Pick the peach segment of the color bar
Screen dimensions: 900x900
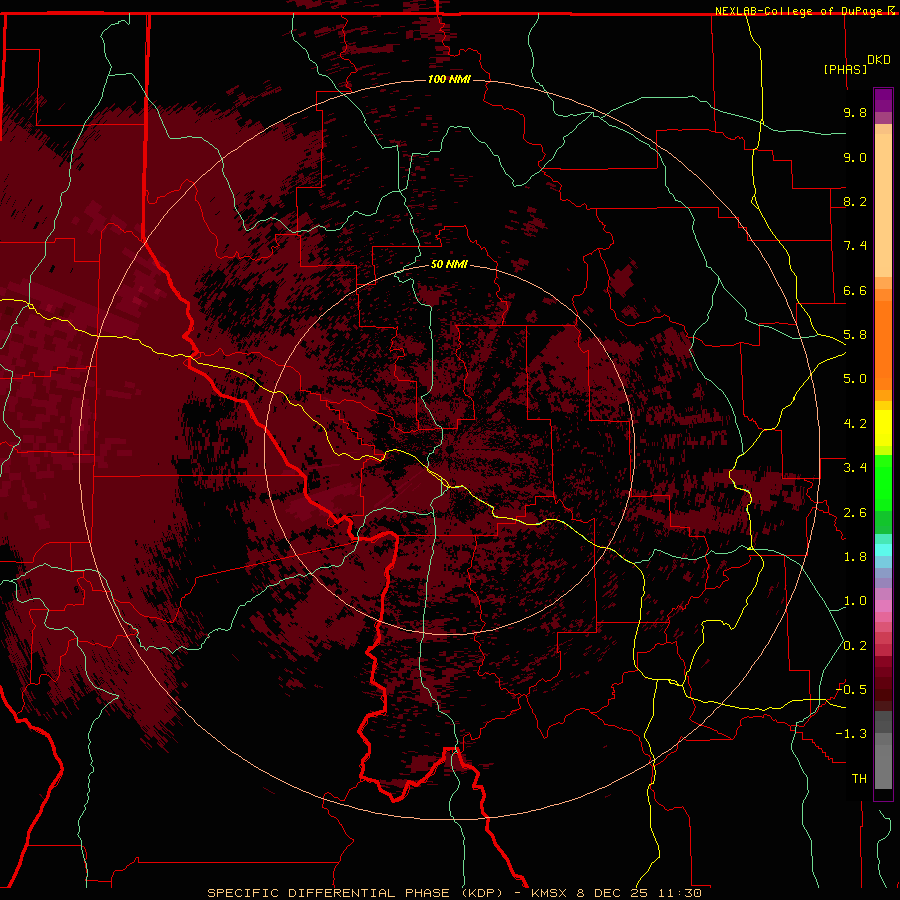tap(883, 204)
